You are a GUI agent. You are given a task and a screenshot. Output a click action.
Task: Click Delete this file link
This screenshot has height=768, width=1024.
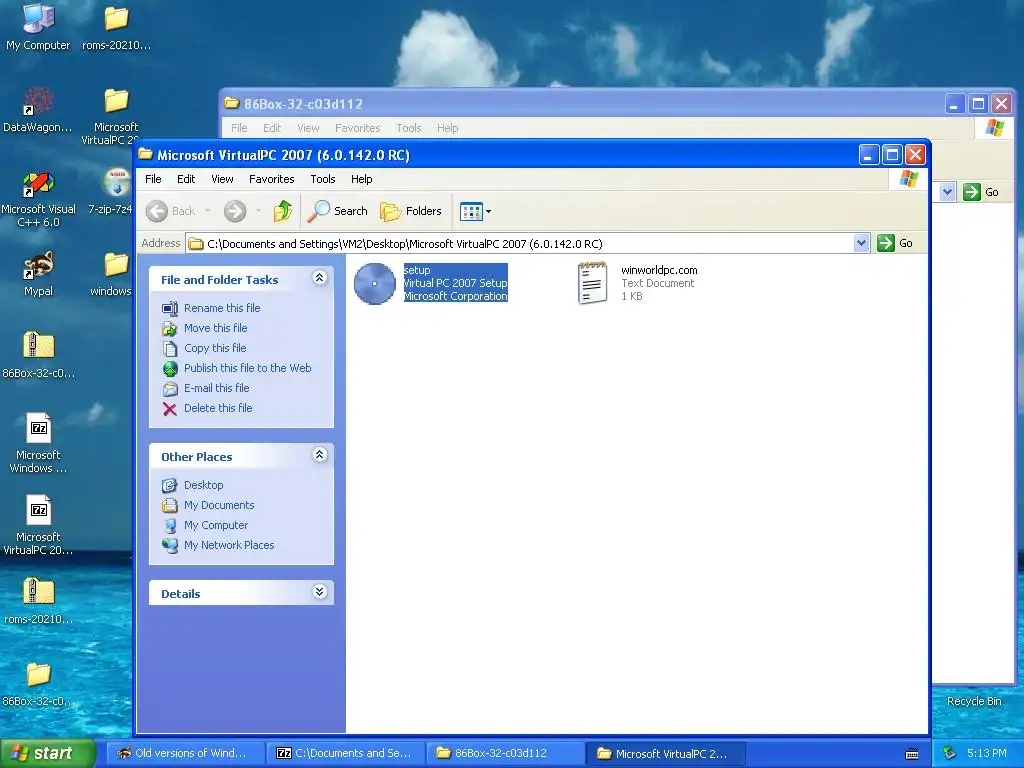pyautogui.click(x=218, y=408)
